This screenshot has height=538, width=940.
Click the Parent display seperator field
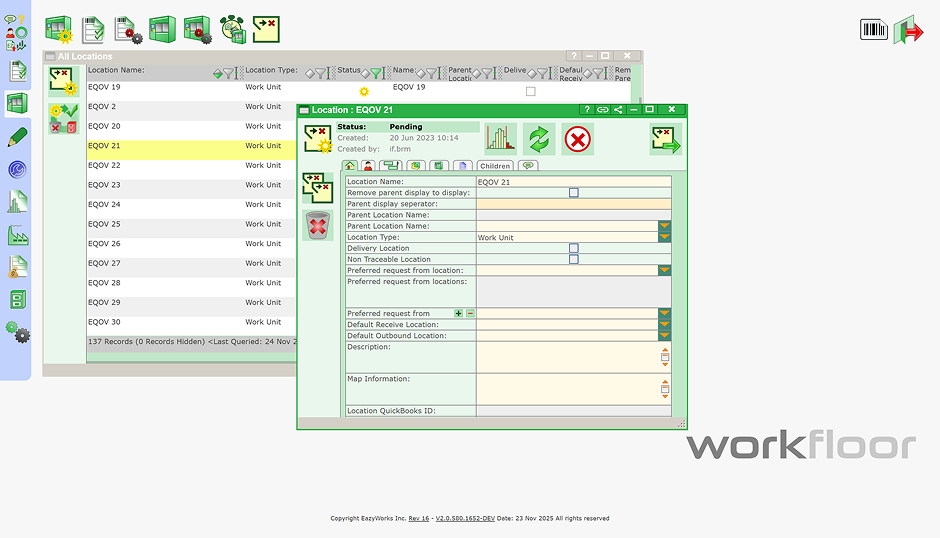pos(574,204)
